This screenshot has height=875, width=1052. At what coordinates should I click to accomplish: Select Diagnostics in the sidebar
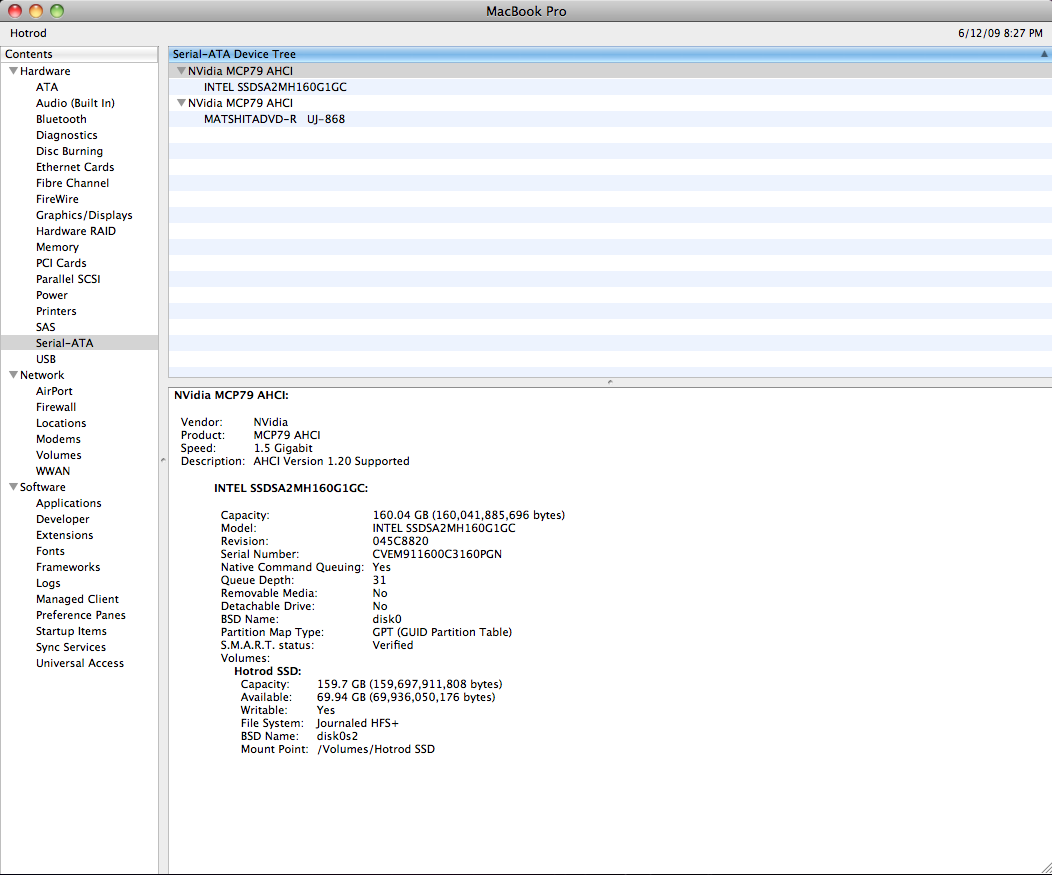pyautogui.click(x=66, y=135)
